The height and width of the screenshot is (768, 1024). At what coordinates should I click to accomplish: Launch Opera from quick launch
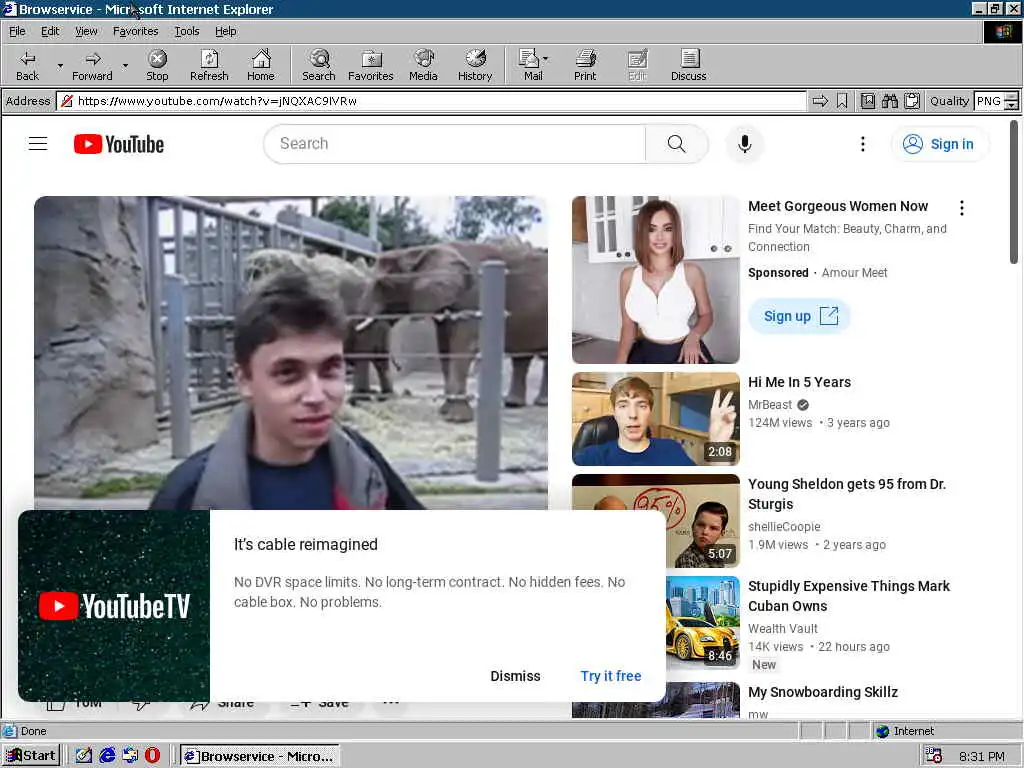152,756
